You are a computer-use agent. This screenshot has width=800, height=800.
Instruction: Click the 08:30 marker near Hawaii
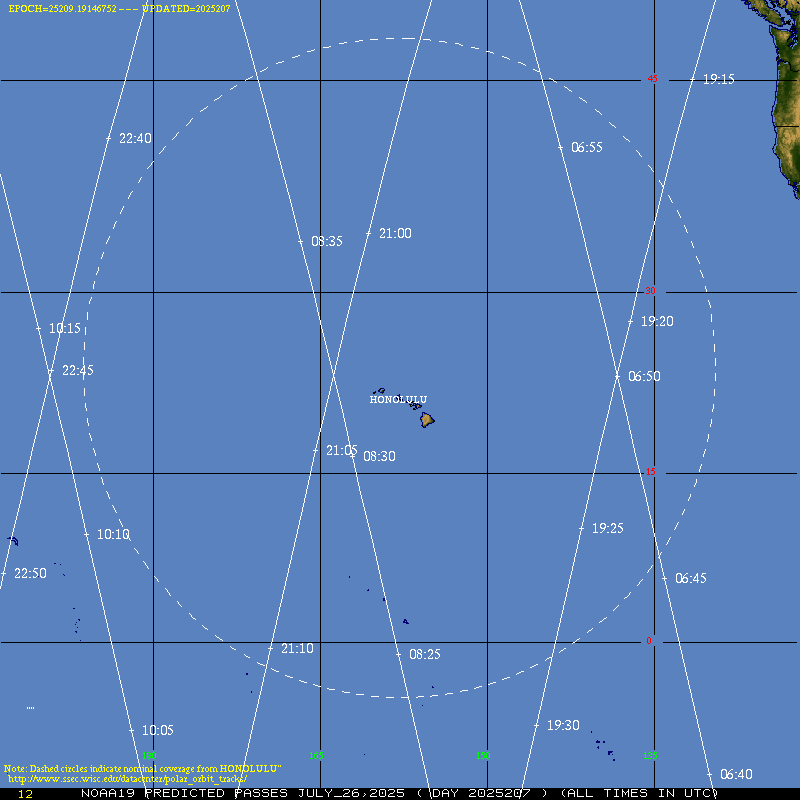point(378,456)
